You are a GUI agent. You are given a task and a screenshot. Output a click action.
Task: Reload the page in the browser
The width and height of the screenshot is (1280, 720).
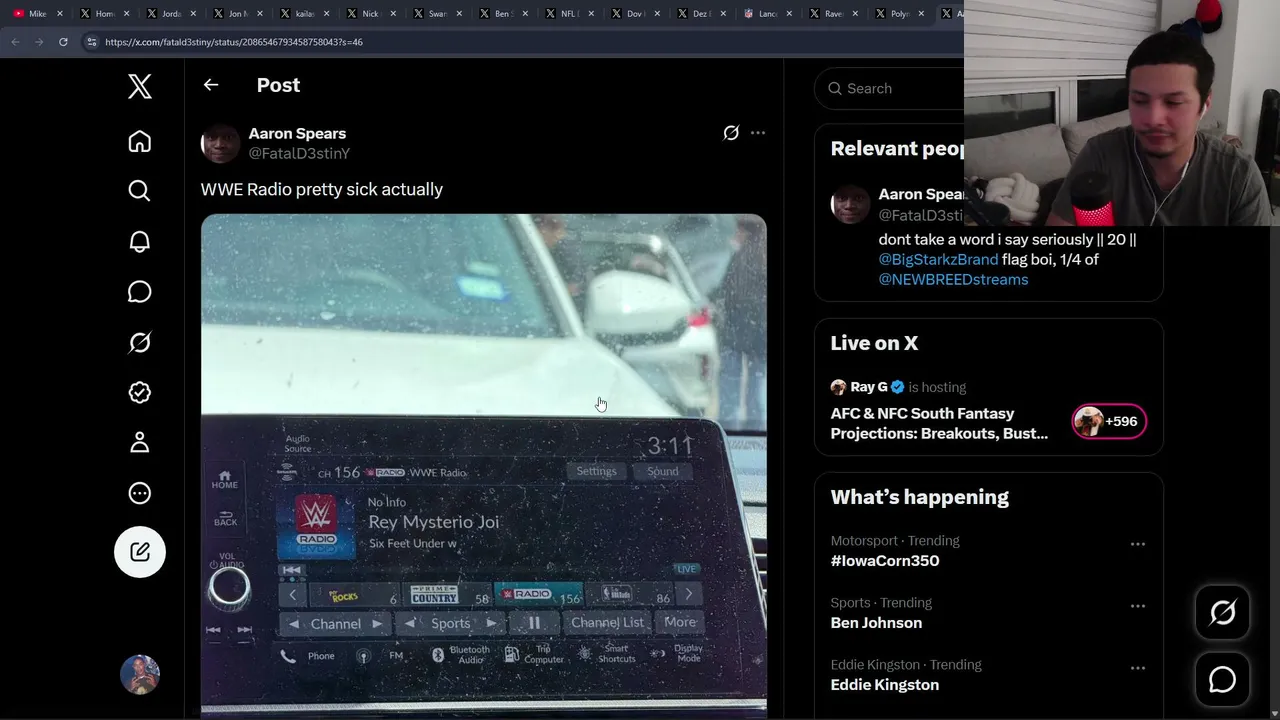(63, 42)
